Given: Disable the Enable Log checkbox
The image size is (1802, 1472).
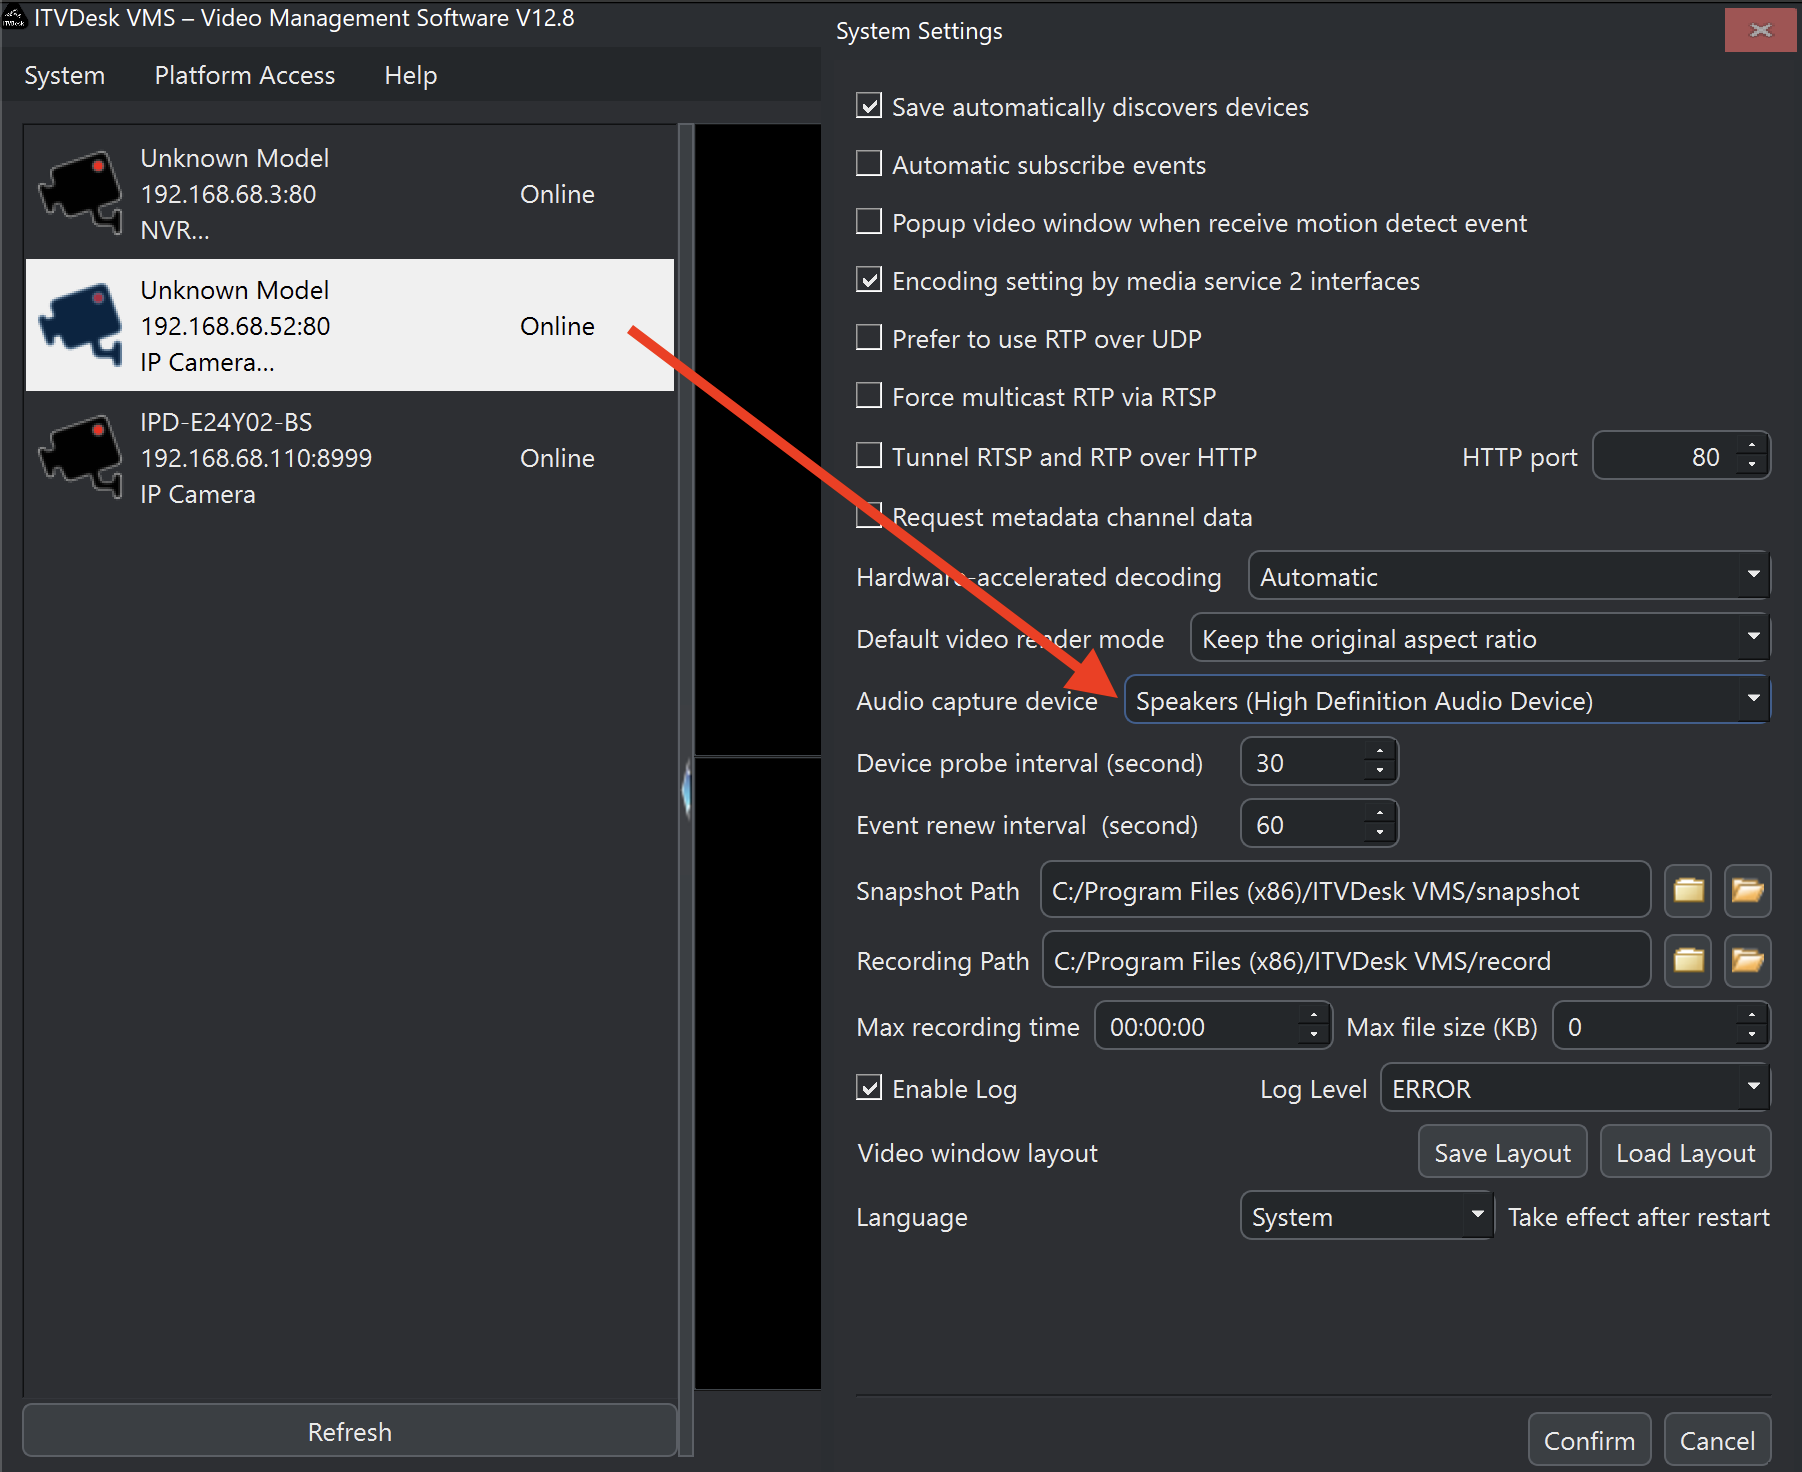Looking at the screenshot, I should pyautogui.click(x=869, y=1088).
